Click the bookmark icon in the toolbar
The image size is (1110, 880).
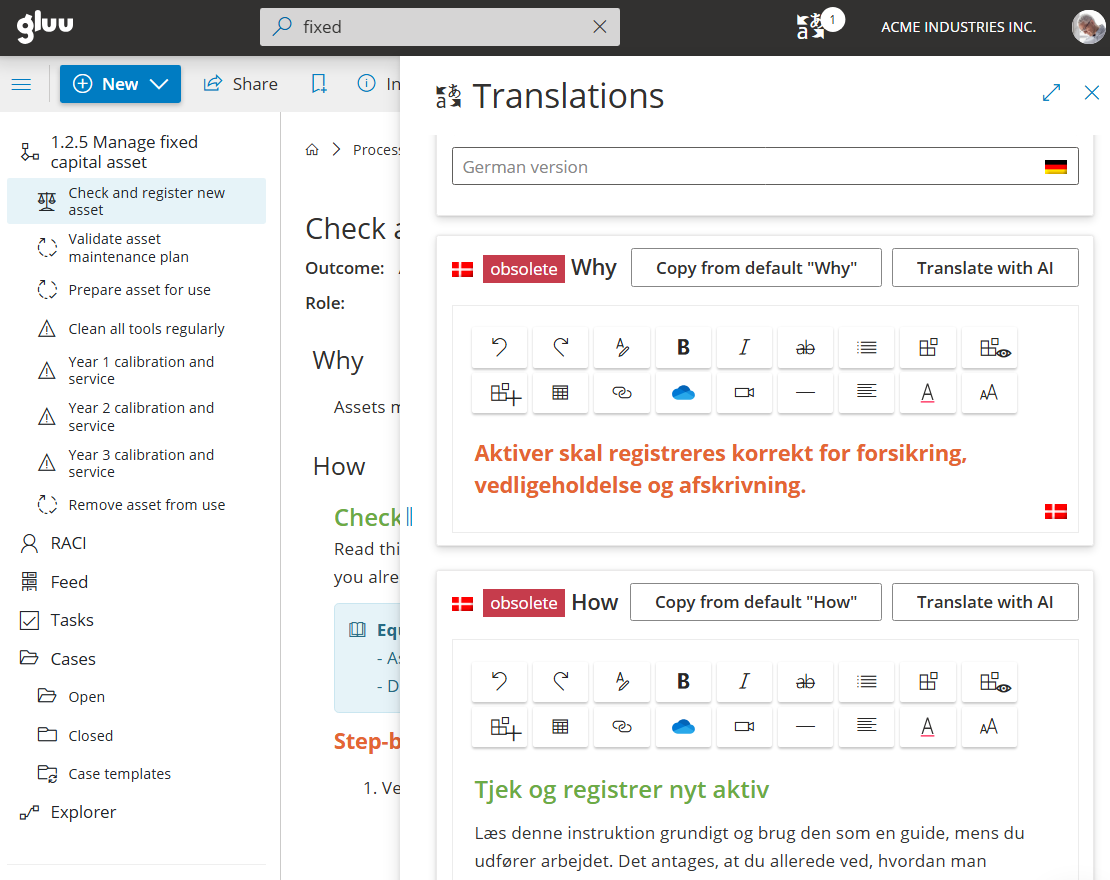319,84
